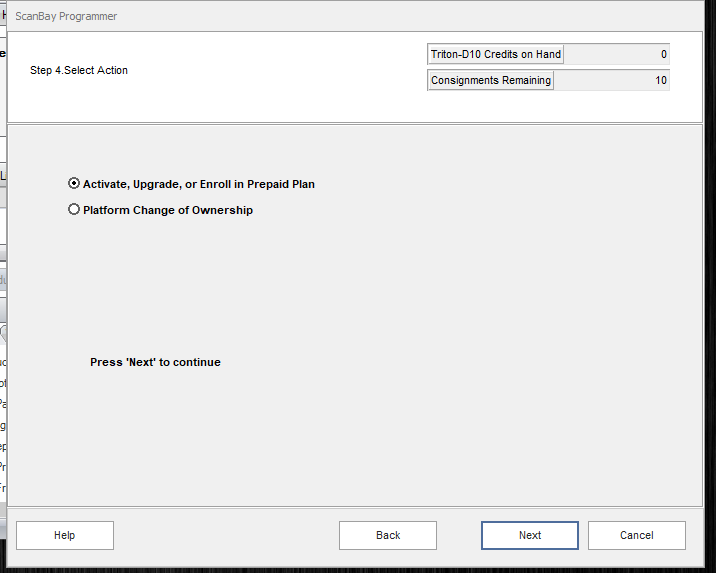Viewport: 716px width, 573px height.
Task: Click the ScanBay Programmer title bar
Action: (x=300, y=16)
